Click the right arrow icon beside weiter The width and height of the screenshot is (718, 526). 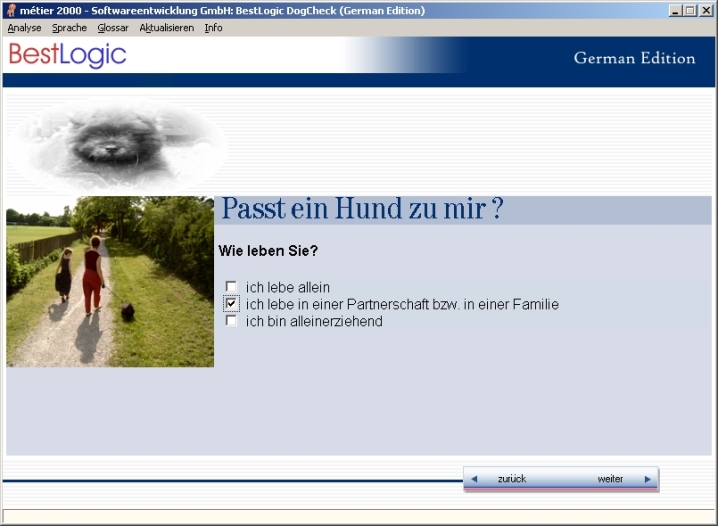click(x=647, y=479)
